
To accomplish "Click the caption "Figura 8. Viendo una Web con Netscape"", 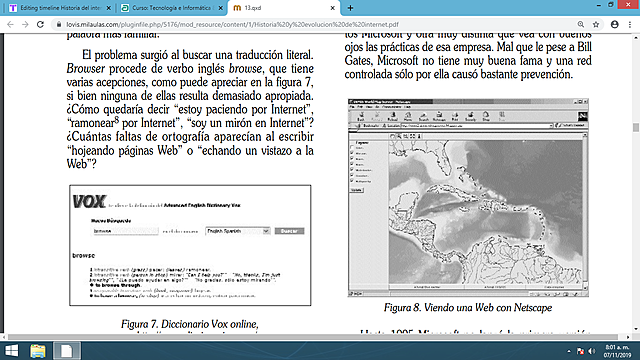I will click(468, 308).
